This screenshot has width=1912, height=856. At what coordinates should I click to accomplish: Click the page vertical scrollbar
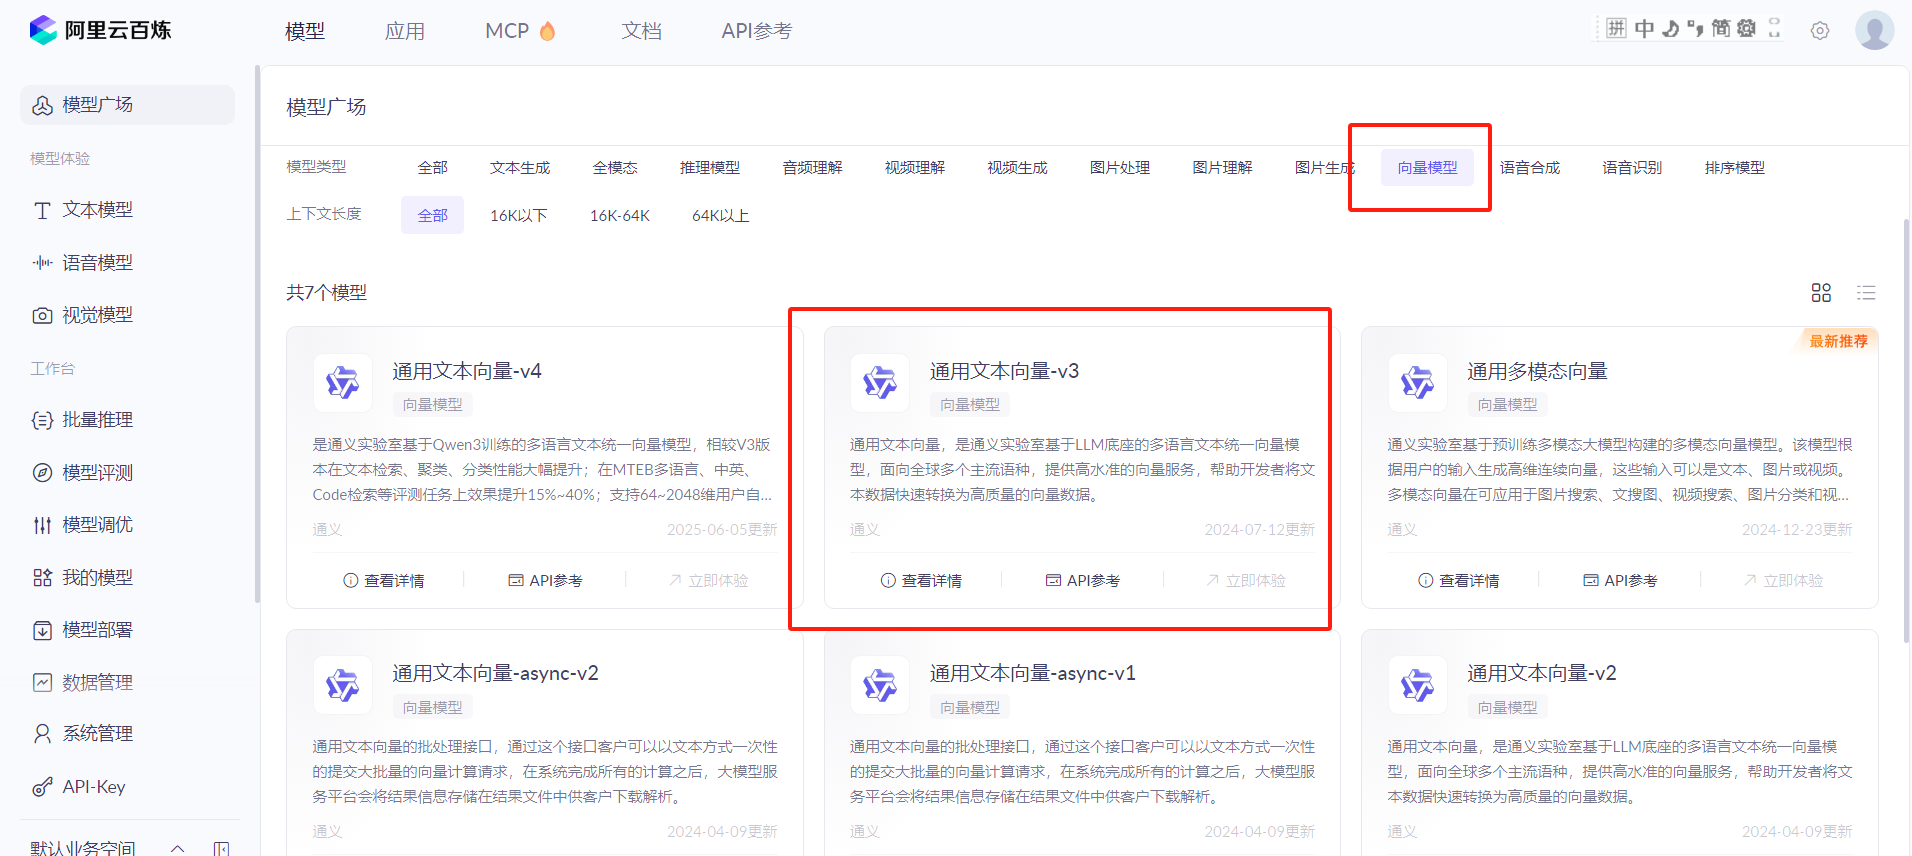(1906, 430)
